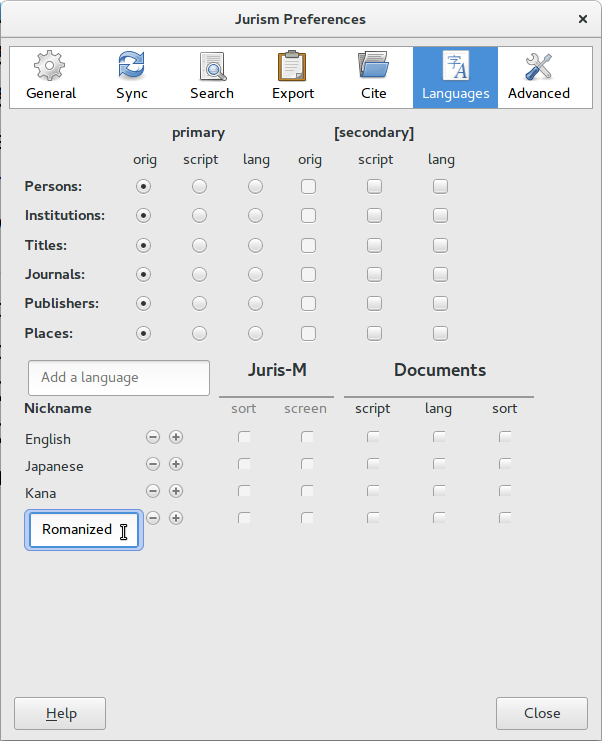Viewport: 602px width, 741px height.
Task: Check Juris-M sort for English
Action: point(244,437)
